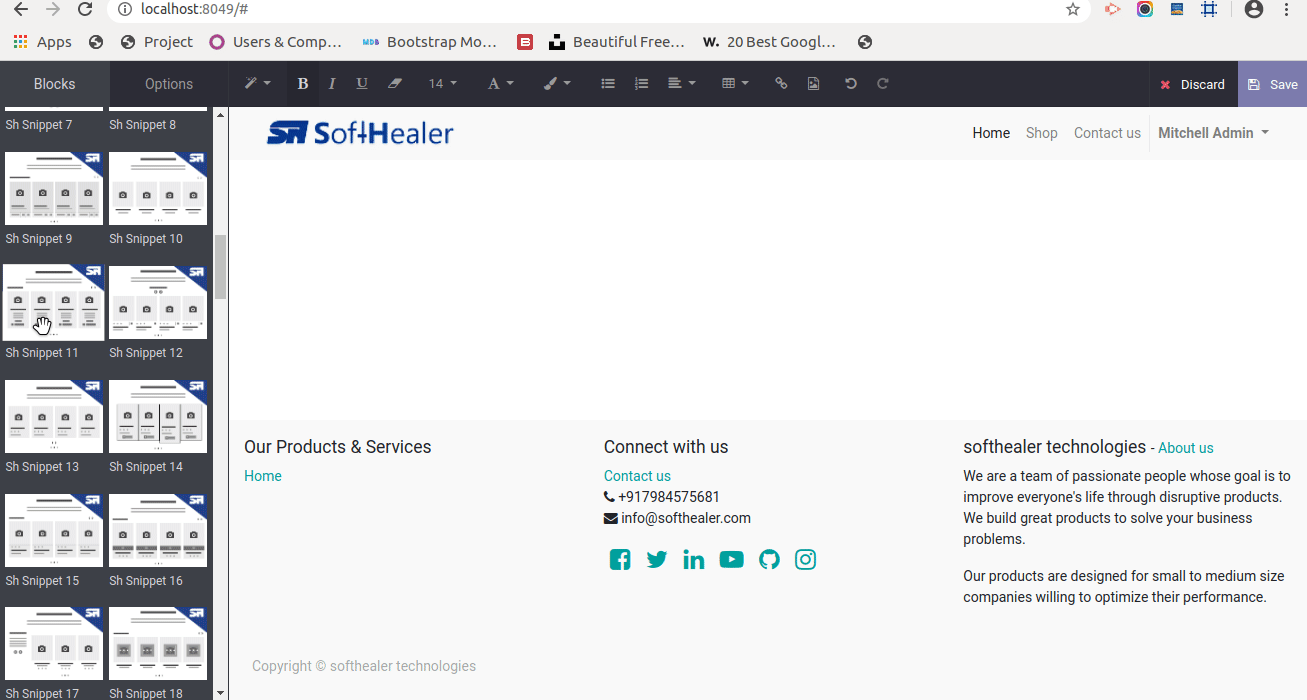The image size is (1307, 700).
Task: Select the Sh Snippet 9 thumbnail
Action: tap(54, 189)
